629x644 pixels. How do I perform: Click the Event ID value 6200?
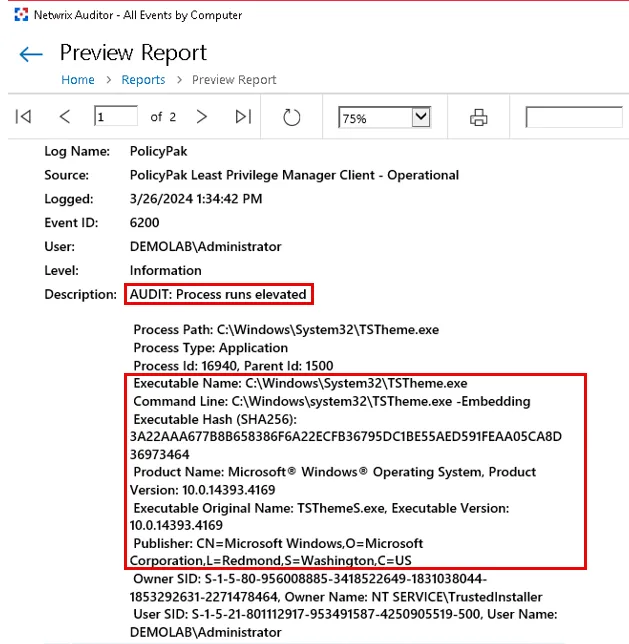coord(144,223)
